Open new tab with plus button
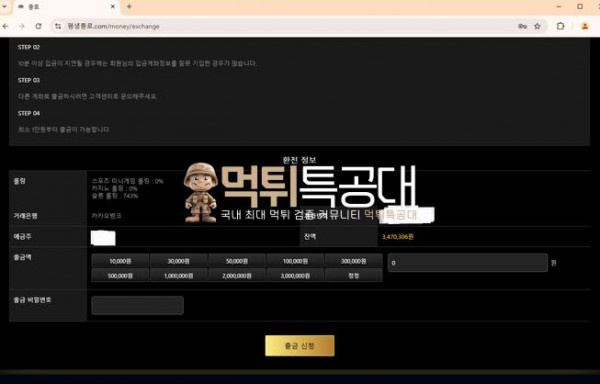This screenshot has width=600, height=384. click(129, 7)
